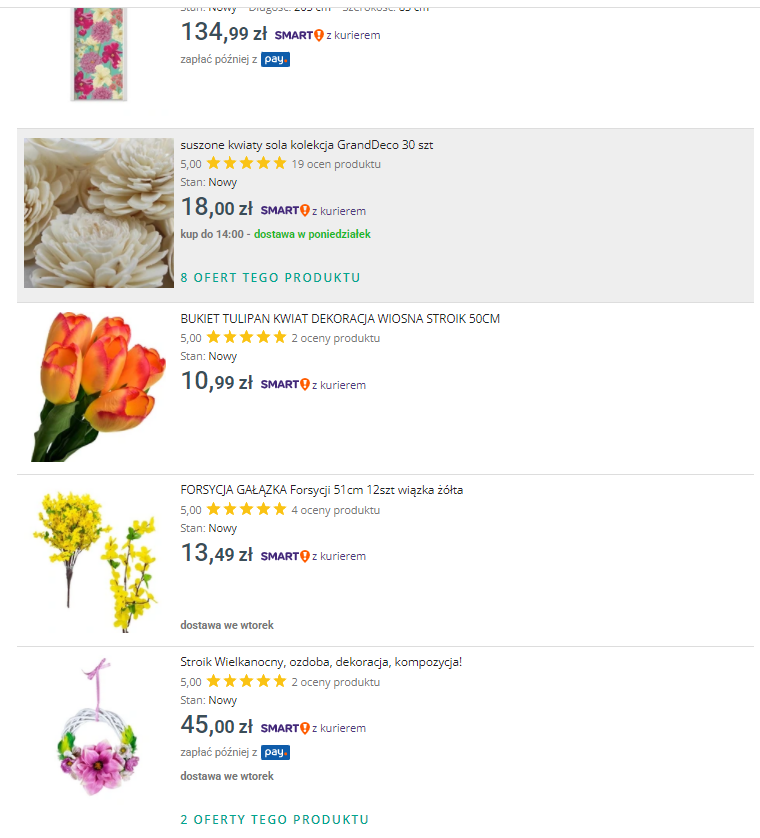760x838 pixels.
Task: Click the yellow forsythia branch thumbnail
Action: (96, 561)
